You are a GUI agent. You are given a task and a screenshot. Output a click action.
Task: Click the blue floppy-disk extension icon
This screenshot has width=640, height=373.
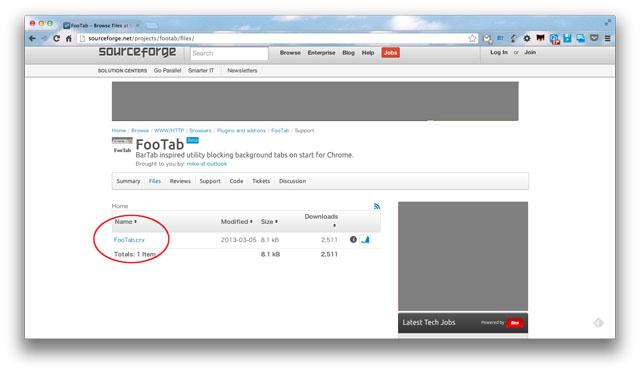pos(567,38)
